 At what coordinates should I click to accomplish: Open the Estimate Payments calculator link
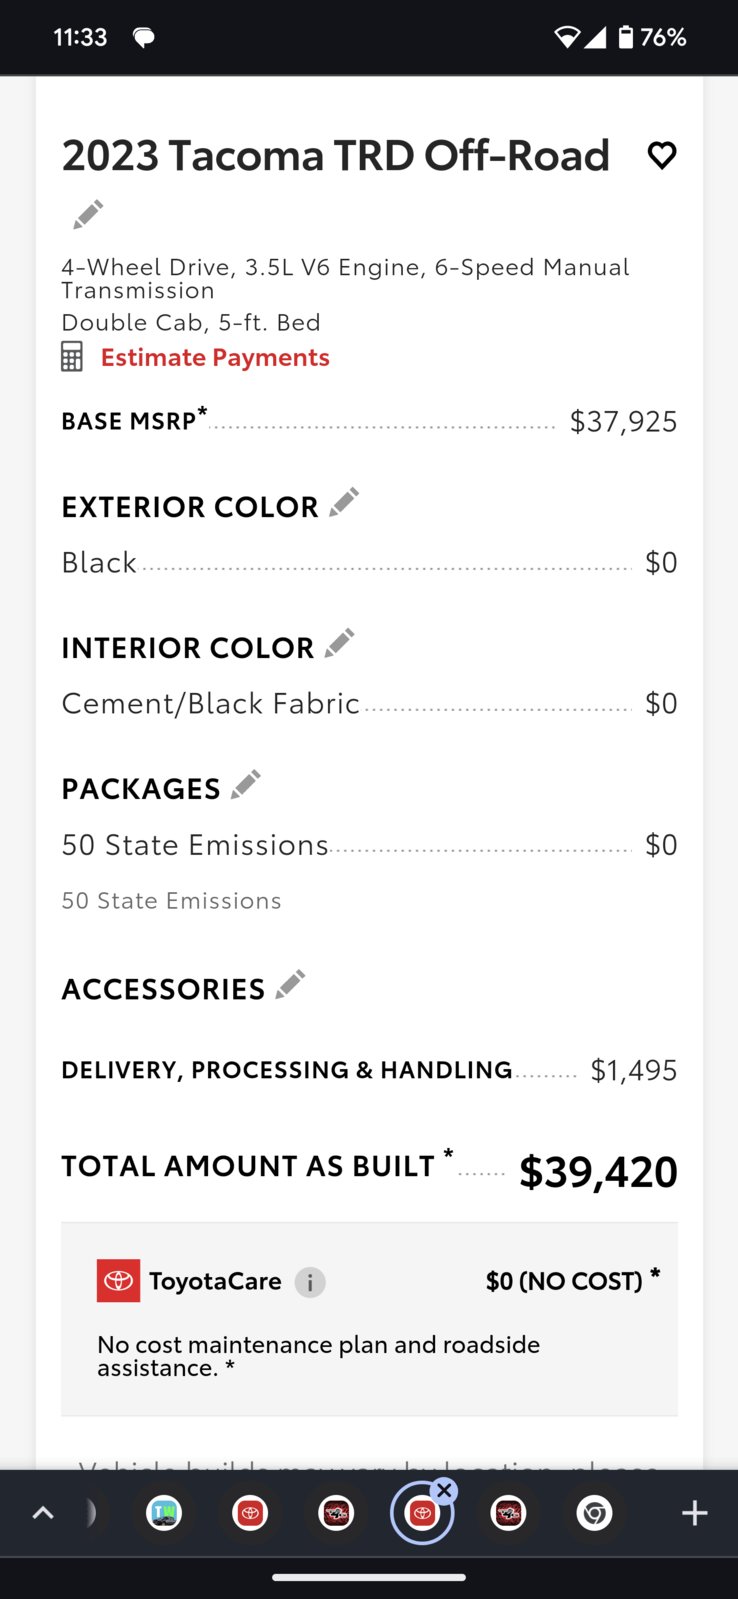215,357
